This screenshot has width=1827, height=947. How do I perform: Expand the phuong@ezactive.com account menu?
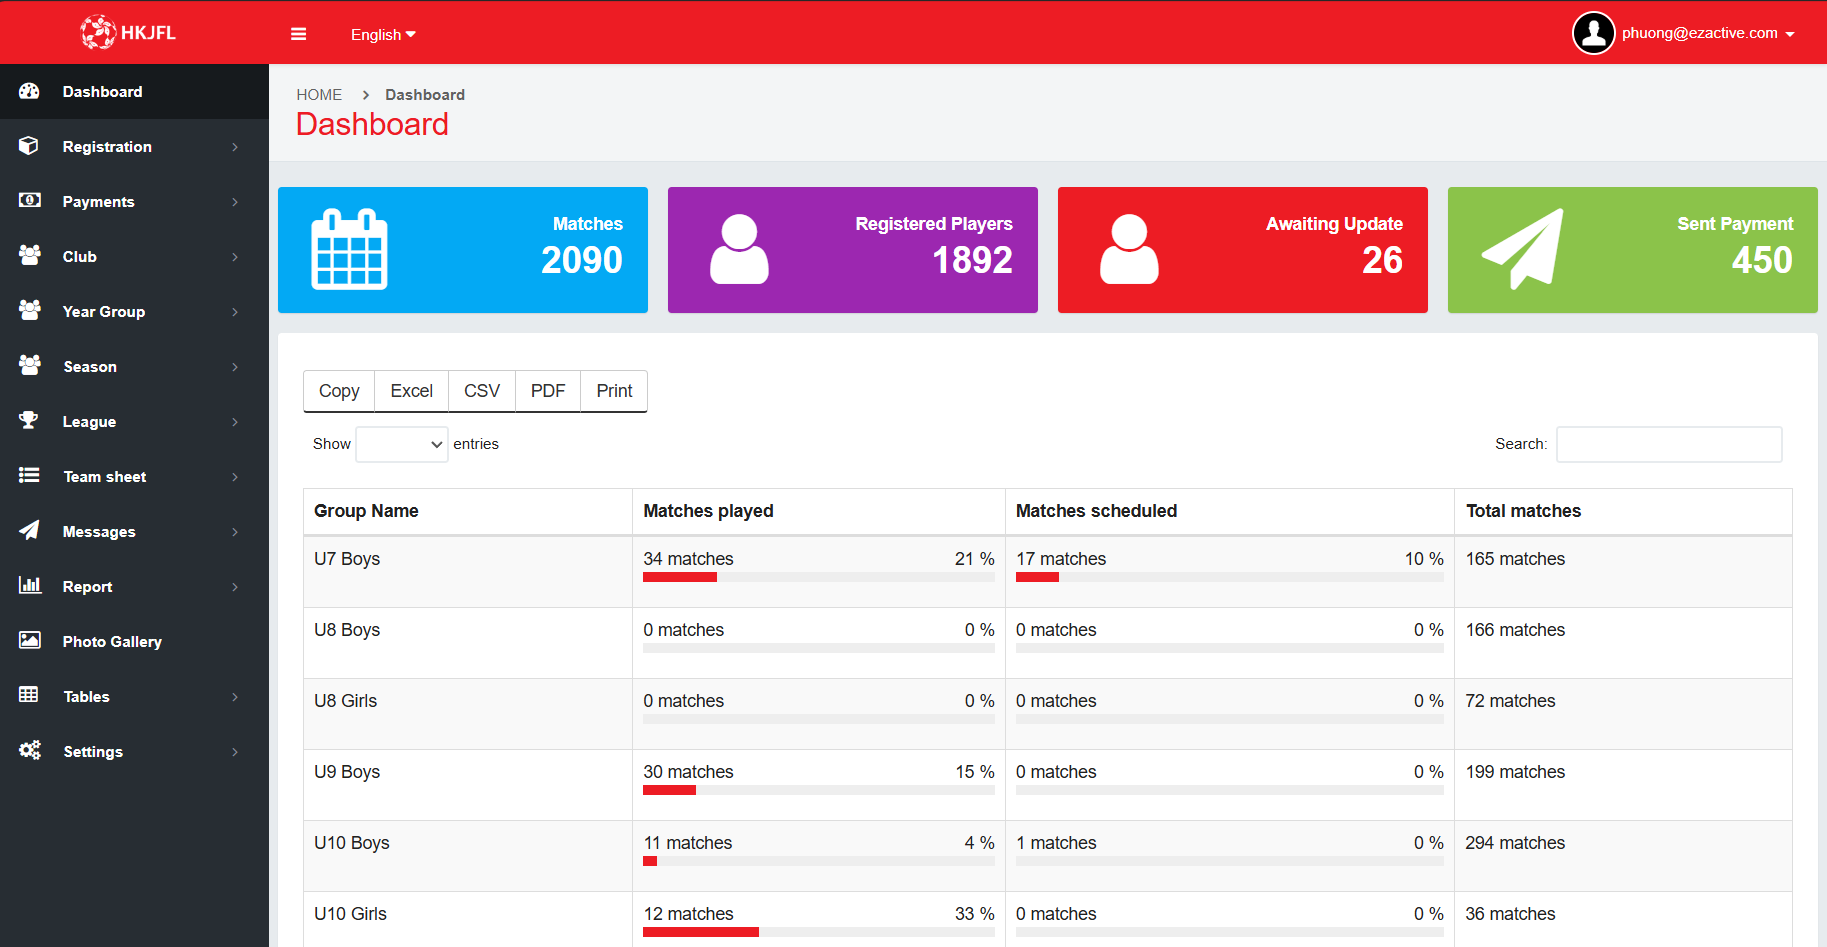coord(1708,33)
